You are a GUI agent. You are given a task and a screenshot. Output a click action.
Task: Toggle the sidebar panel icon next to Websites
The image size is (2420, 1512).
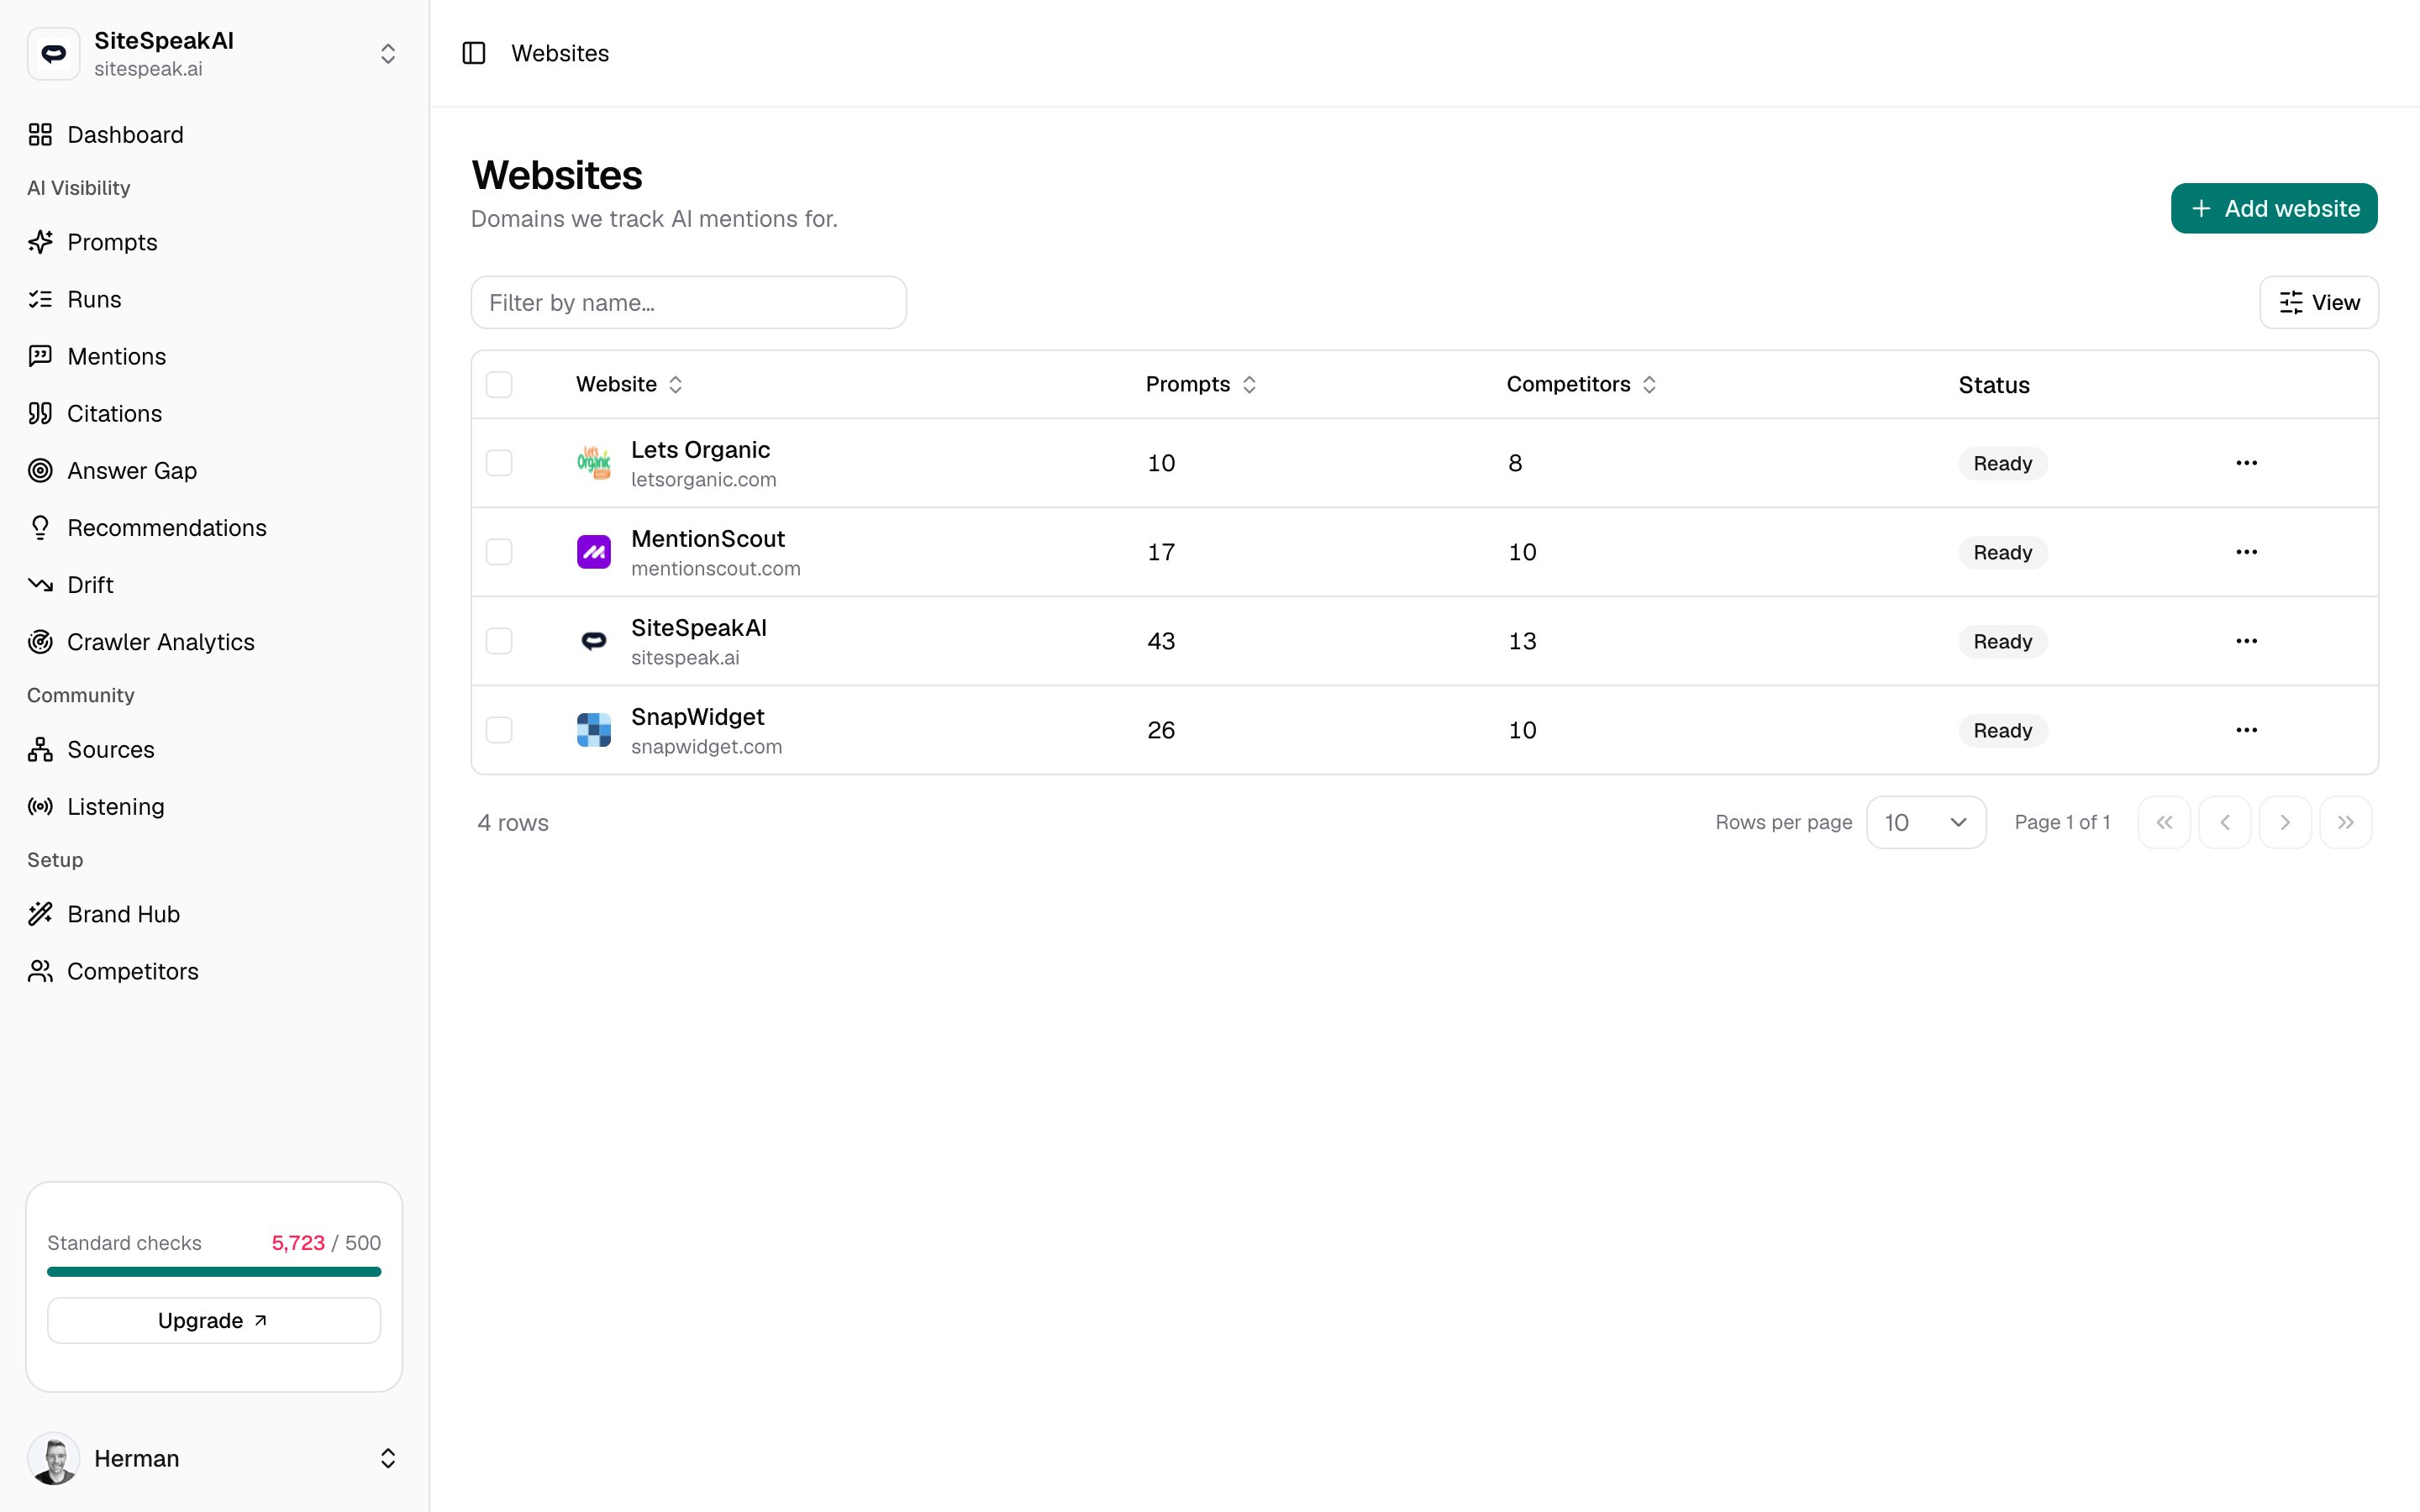[x=474, y=53]
